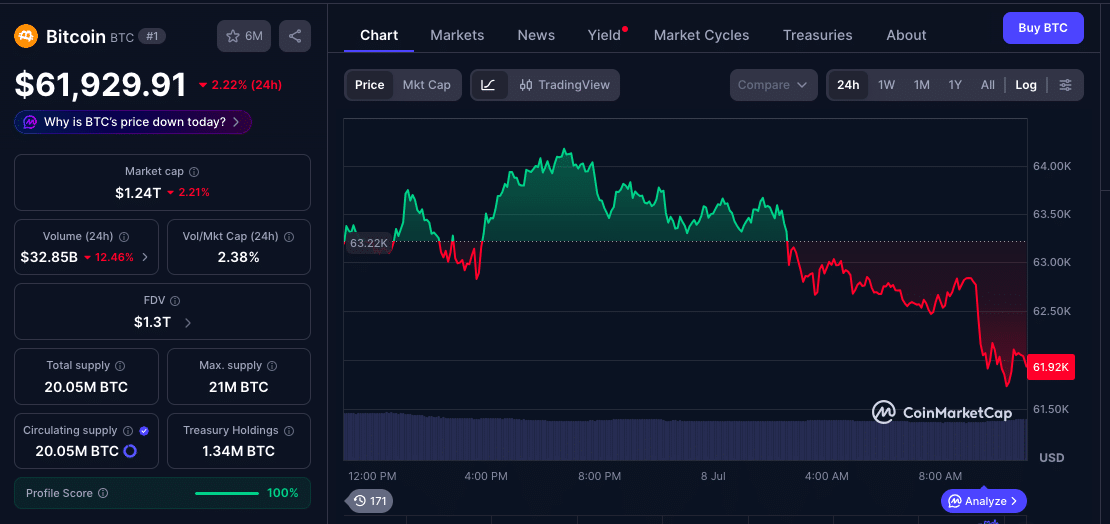Click the Buy BTC button
Image resolution: width=1110 pixels, height=524 pixels.
coord(1043,28)
